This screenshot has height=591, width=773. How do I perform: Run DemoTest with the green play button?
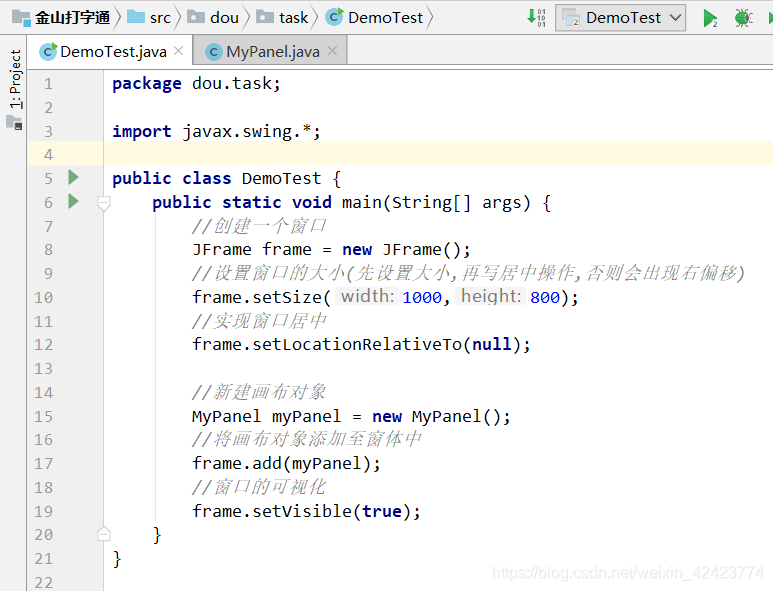tap(709, 18)
